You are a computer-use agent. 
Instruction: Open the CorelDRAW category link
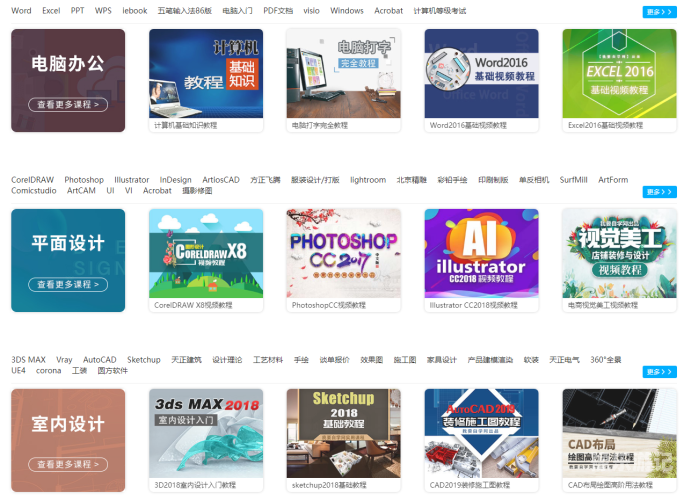[32, 180]
